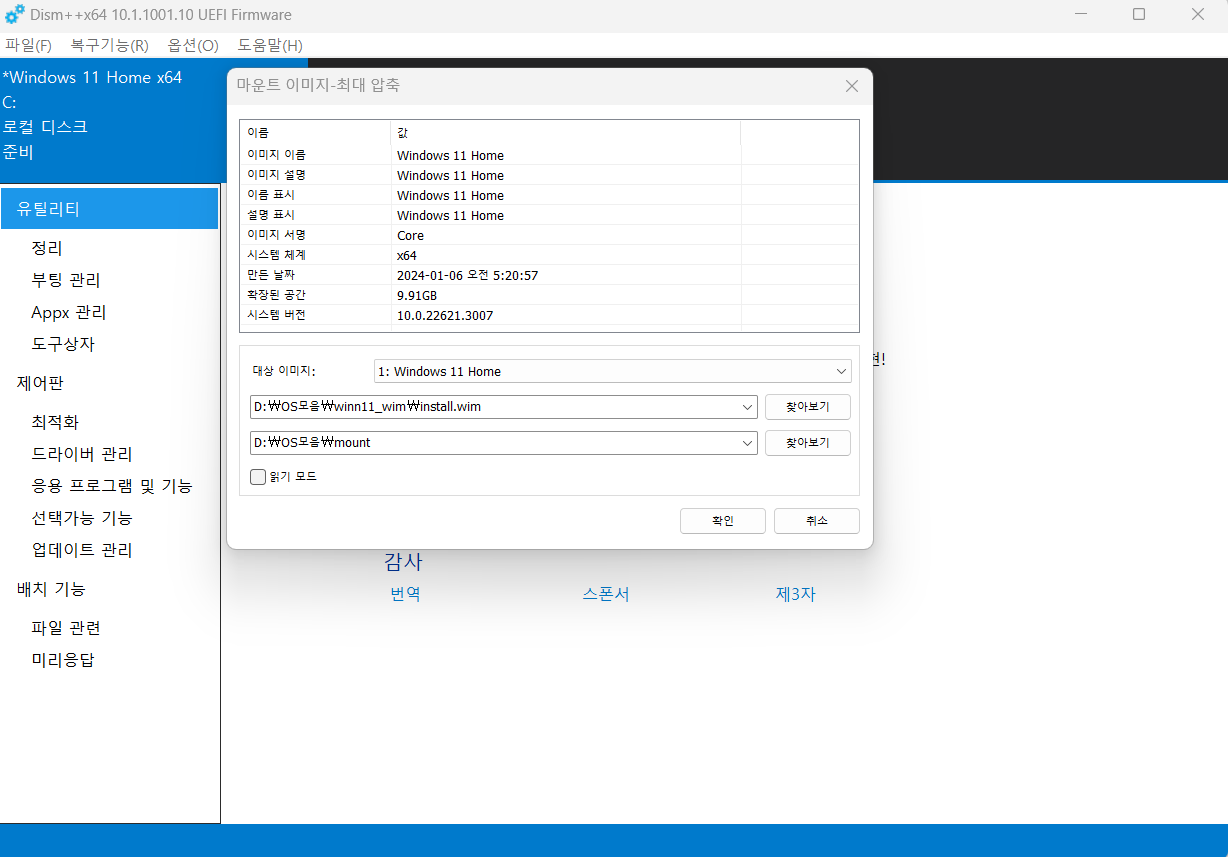Open the 제3자 link
Image resolution: width=1228 pixels, height=857 pixels.
795,593
